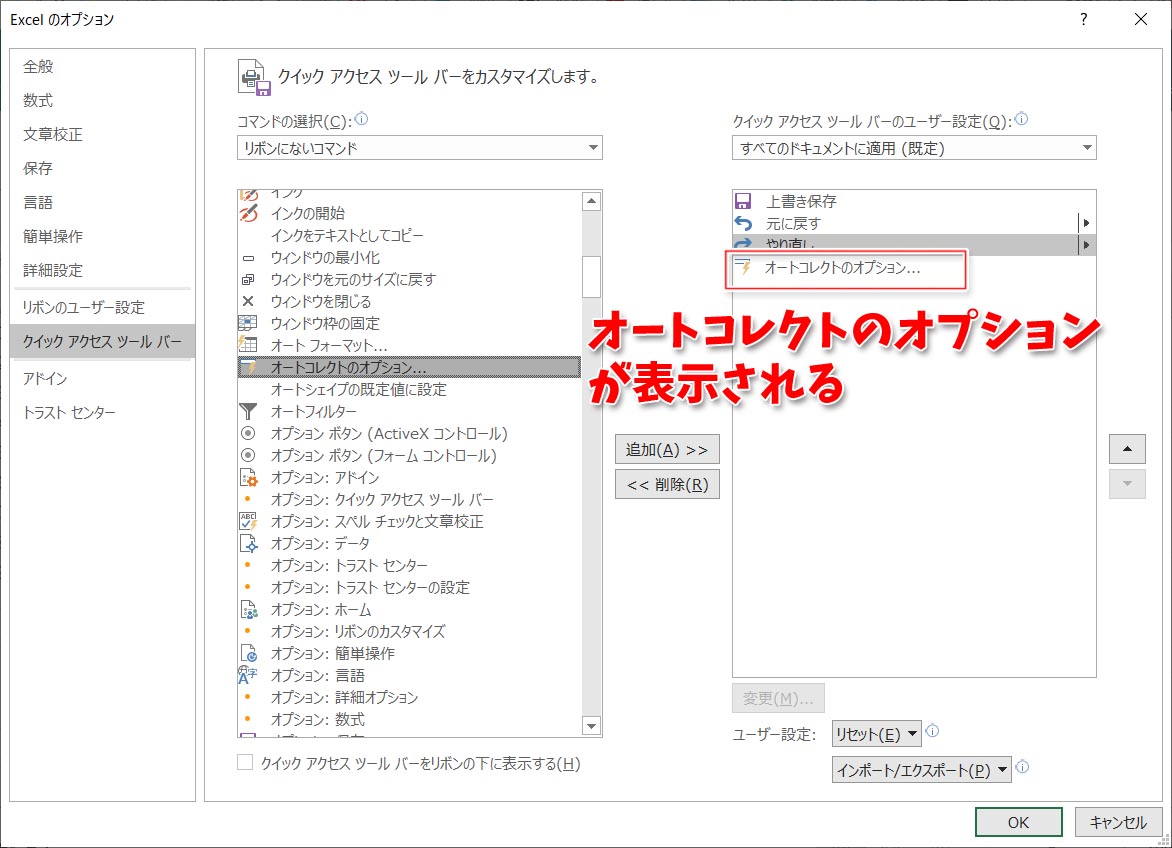The width and height of the screenshot is (1172, 848).
Task: Open the アドイン options category
Action: (102, 379)
